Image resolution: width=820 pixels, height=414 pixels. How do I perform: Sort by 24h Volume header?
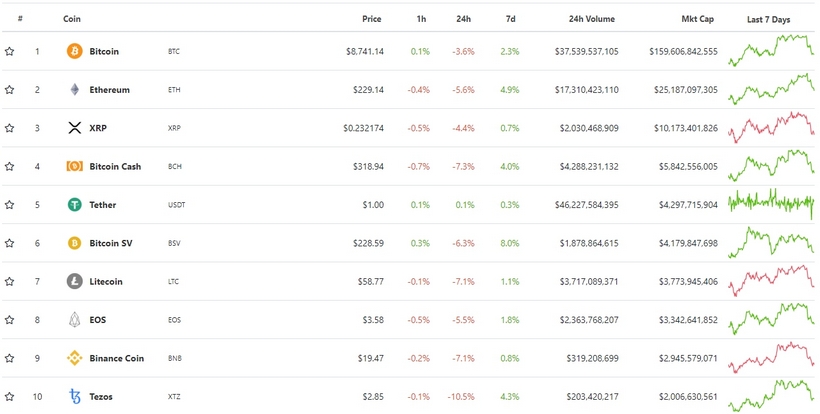pos(591,19)
